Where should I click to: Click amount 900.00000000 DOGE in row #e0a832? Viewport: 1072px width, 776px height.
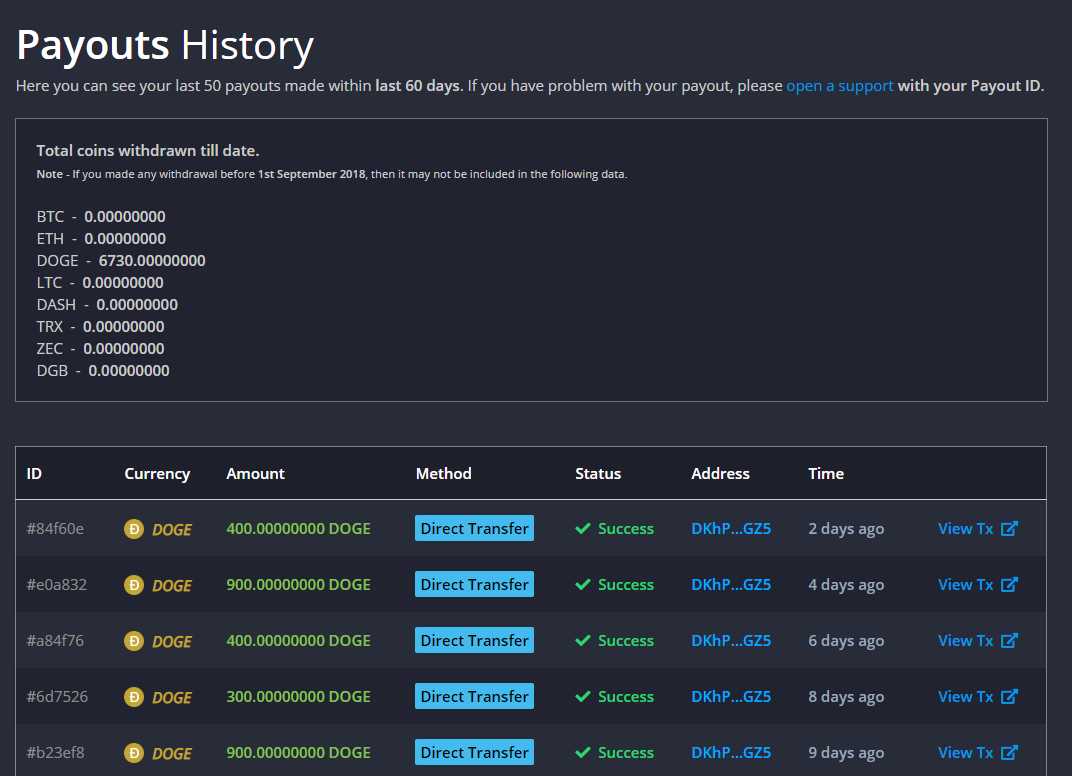tap(299, 585)
